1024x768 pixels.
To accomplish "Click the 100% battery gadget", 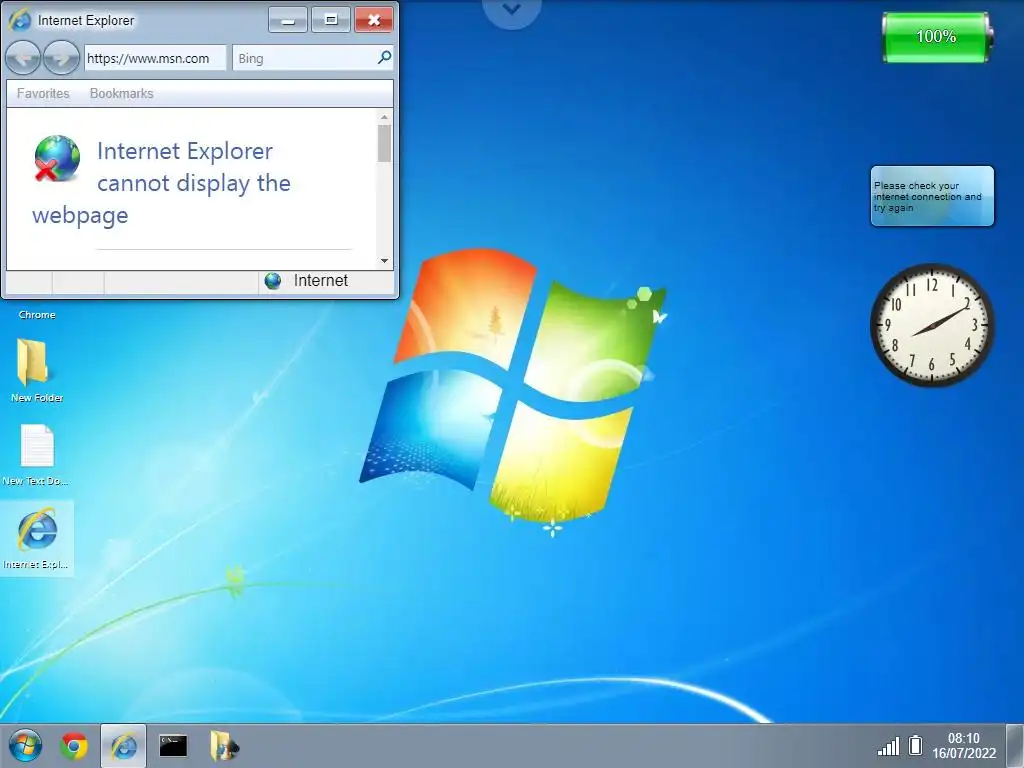I will coord(936,37).
